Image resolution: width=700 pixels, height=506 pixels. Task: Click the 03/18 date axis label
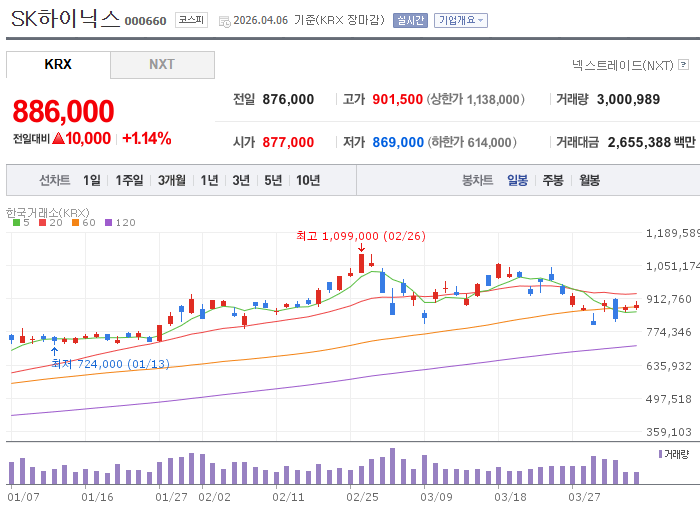pyautogui.click(x=510, y=497)
